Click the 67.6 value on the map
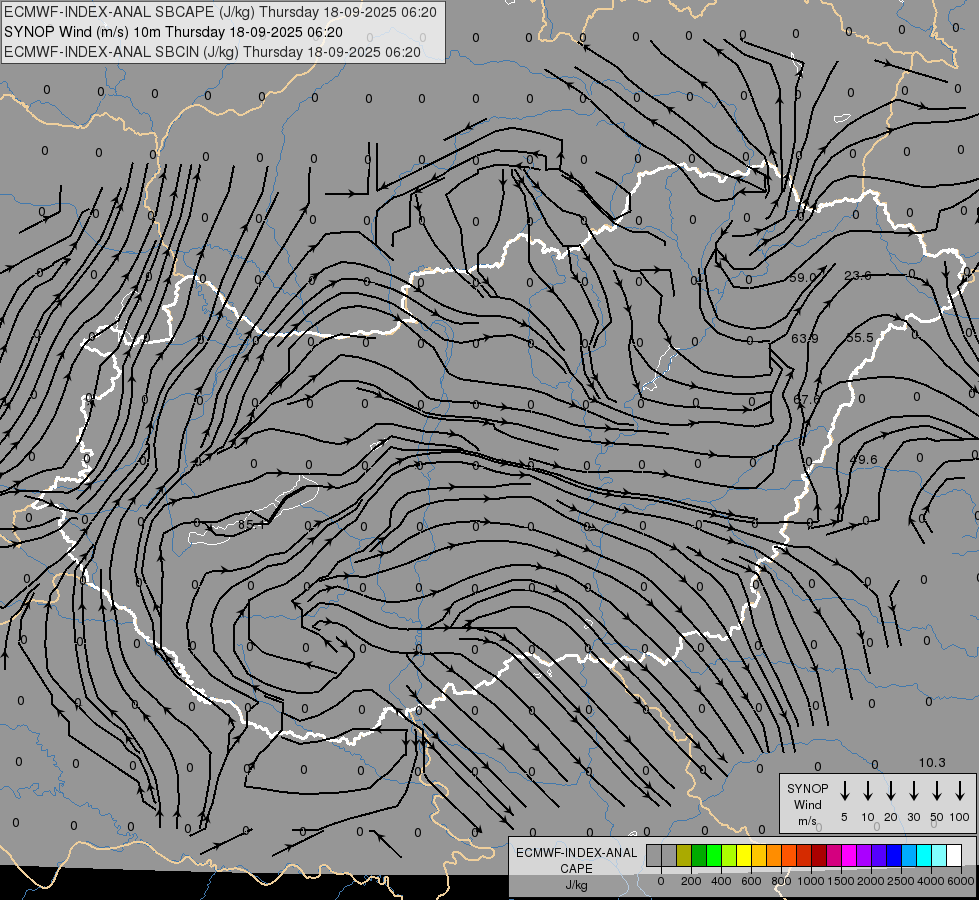Viewport: 979px width, 900px height. (807, 399)
